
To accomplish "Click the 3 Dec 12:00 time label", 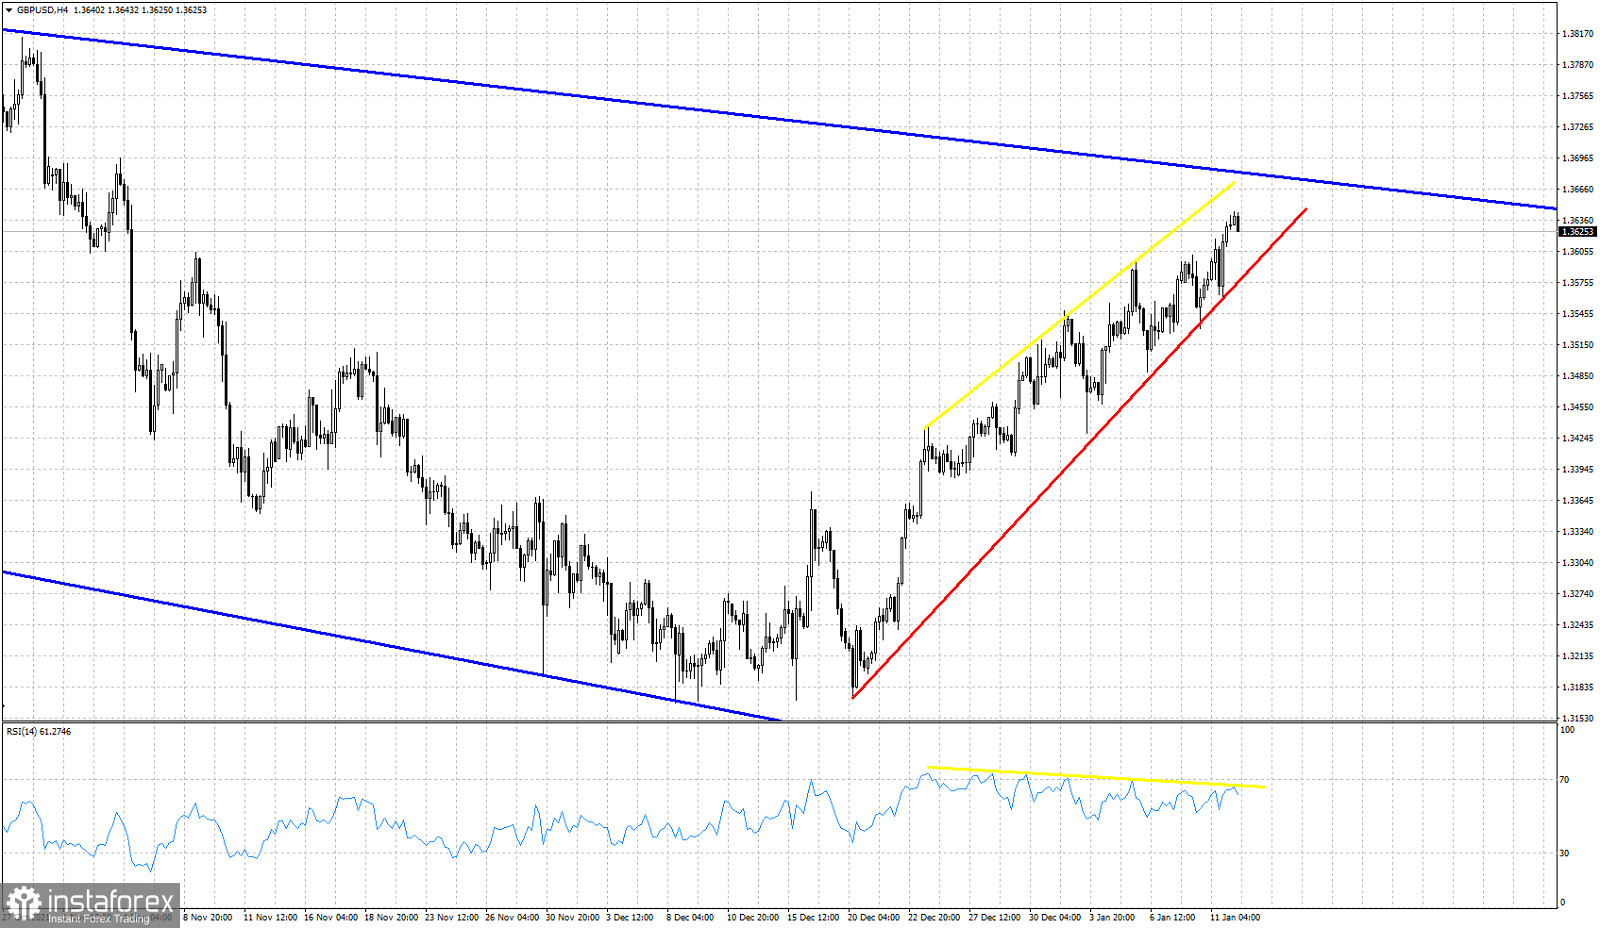I will (630, 917).
